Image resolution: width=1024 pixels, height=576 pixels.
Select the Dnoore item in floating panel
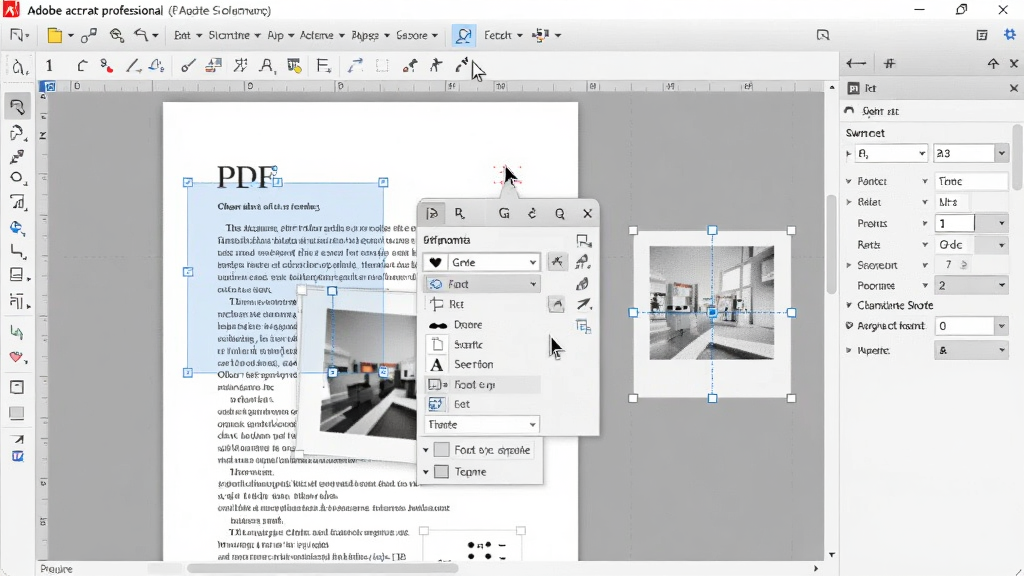(x=482, y=325)
